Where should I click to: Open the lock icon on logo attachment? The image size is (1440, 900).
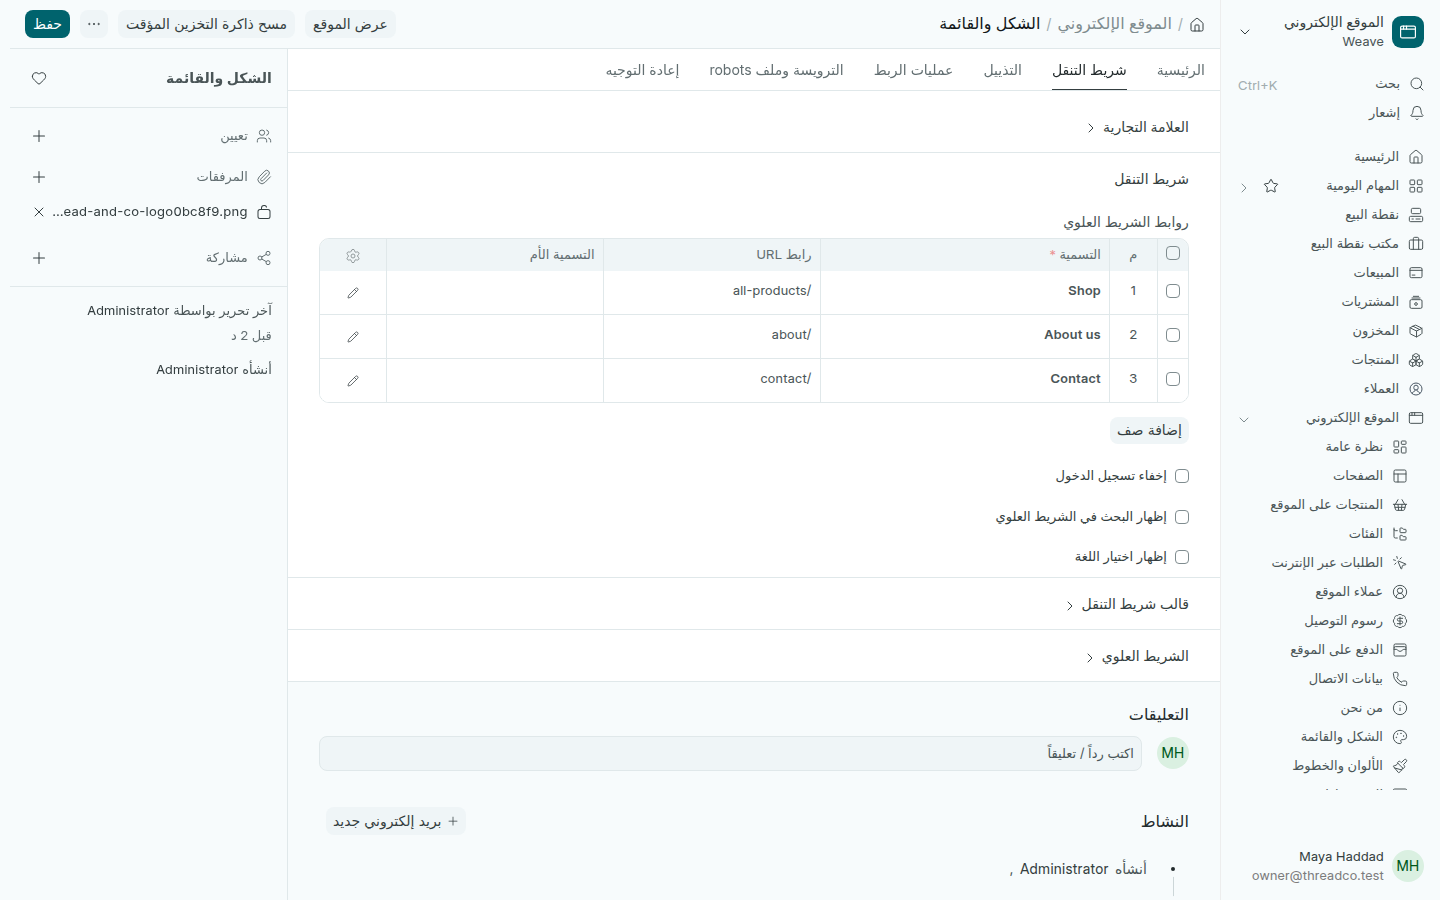point(264,212)
